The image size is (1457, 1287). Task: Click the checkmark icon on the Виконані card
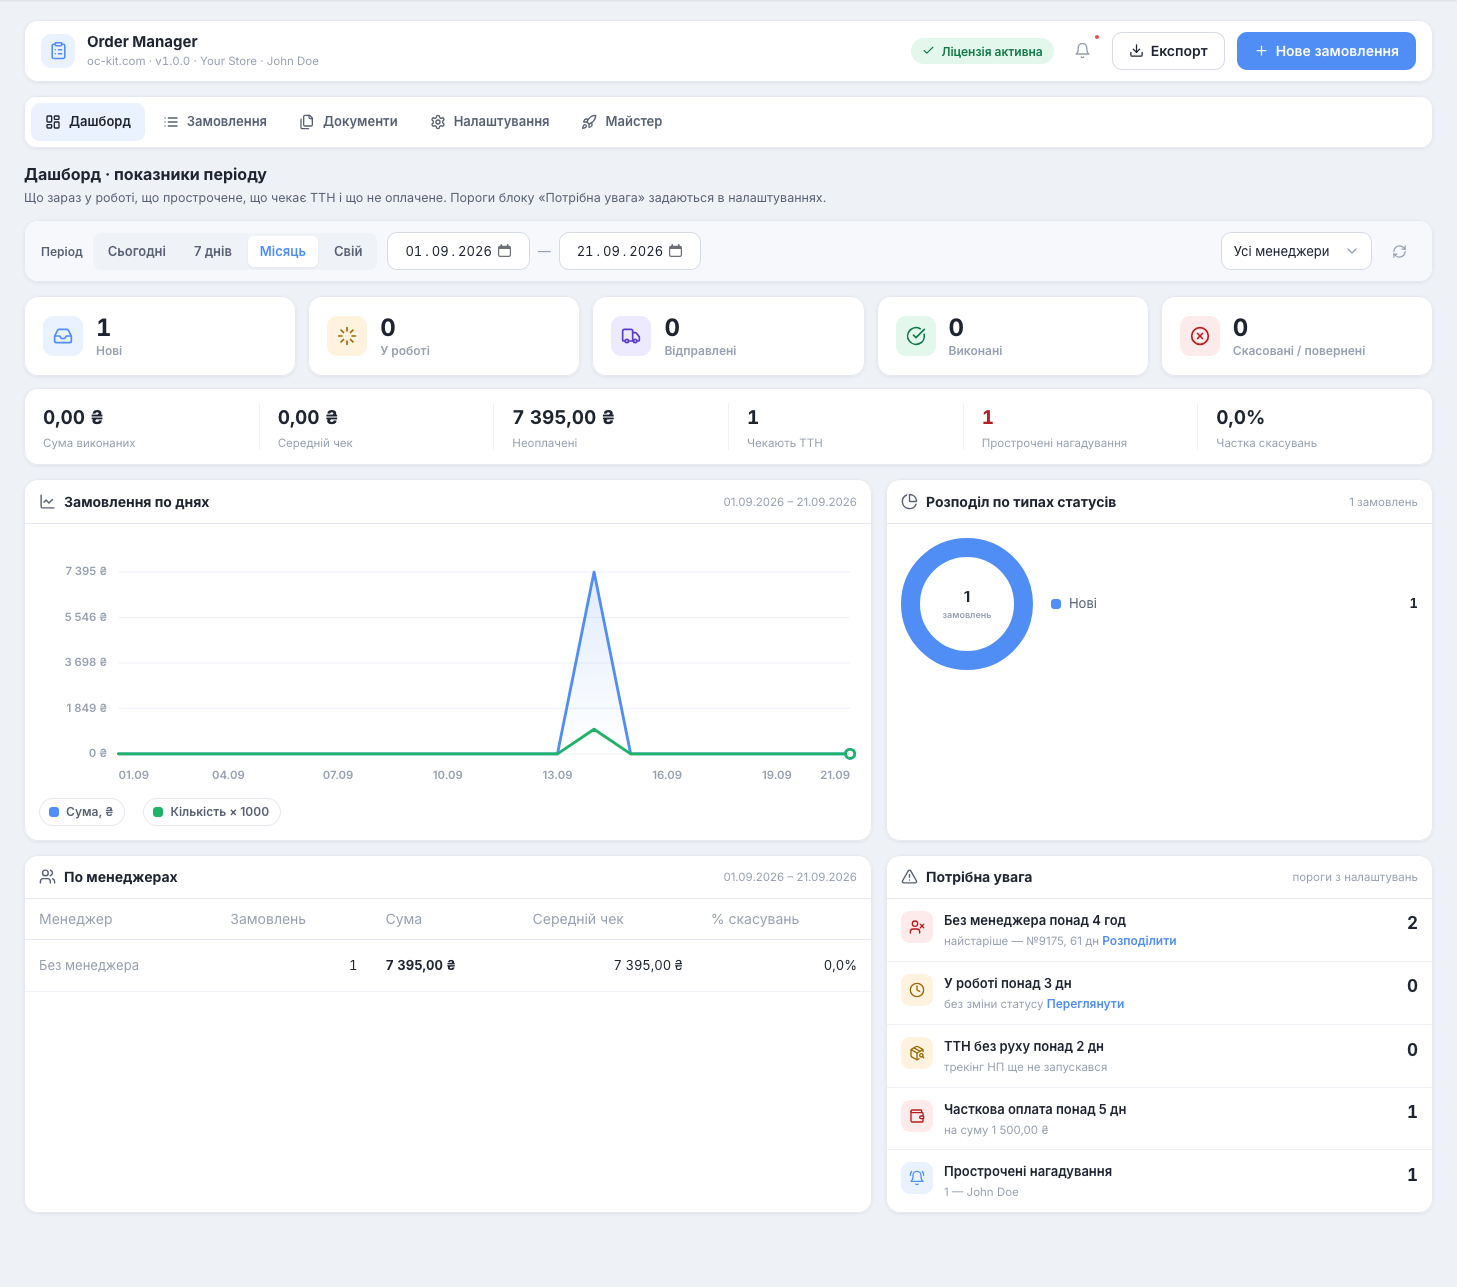coord(916,336)
